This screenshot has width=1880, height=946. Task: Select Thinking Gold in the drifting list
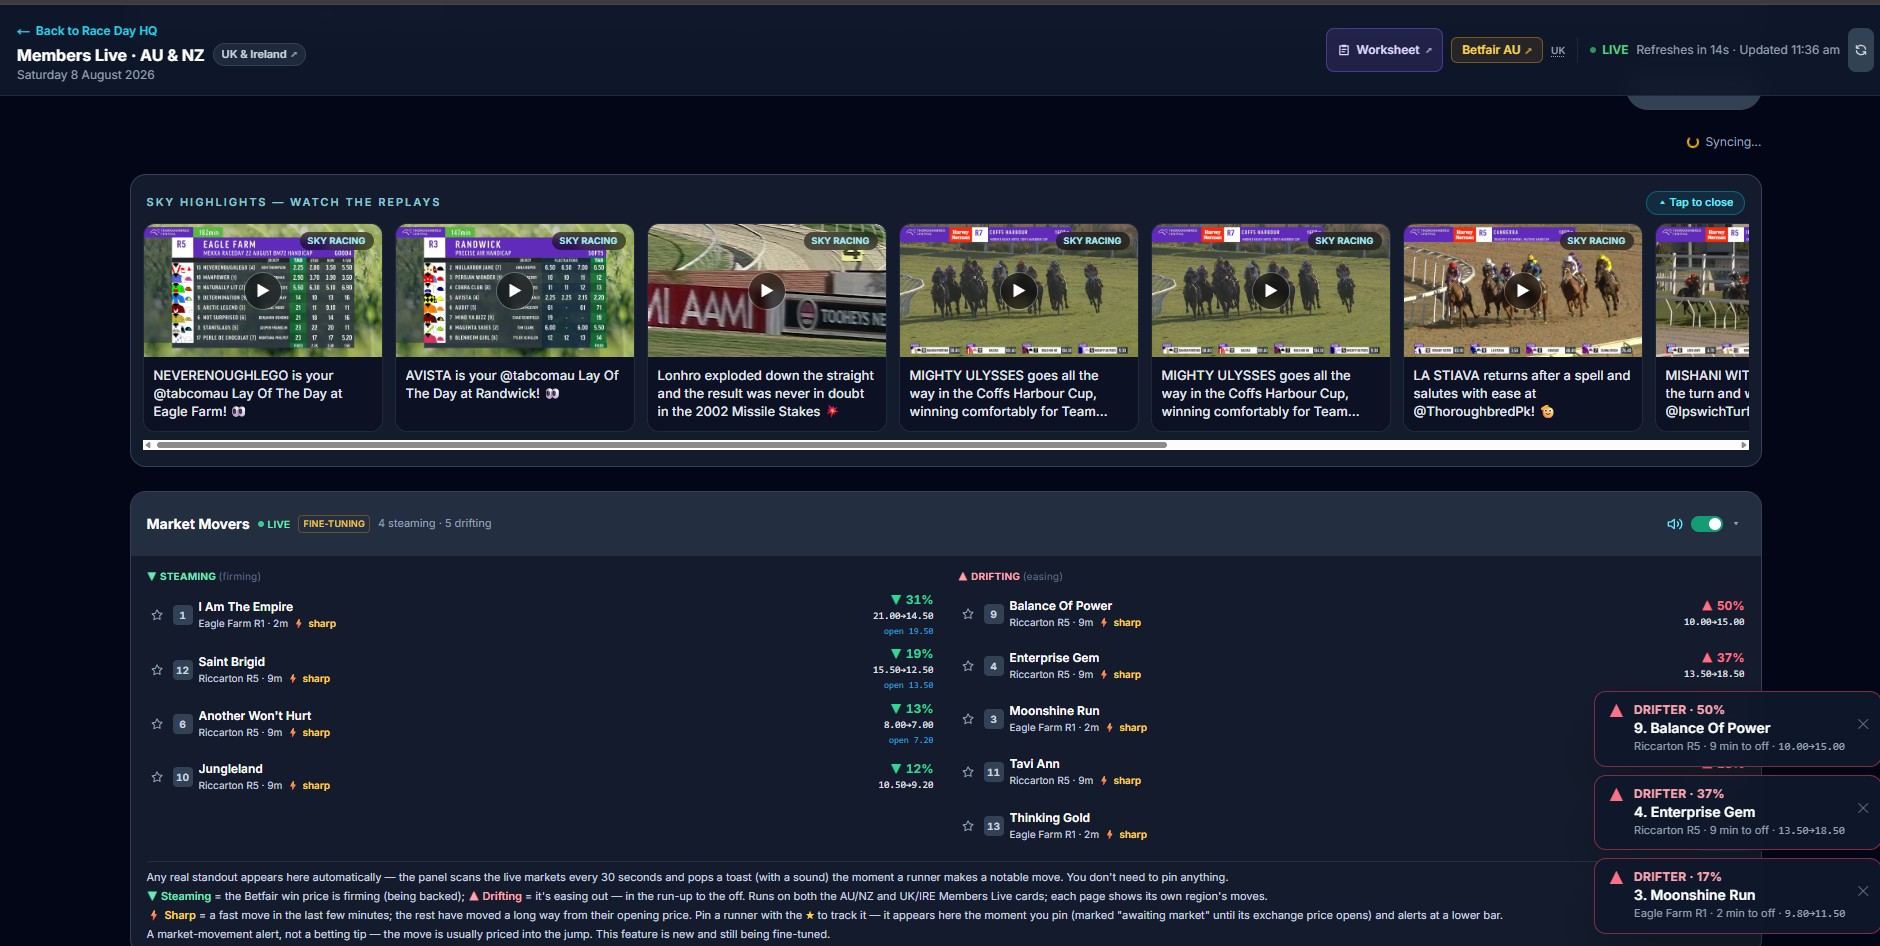coord(1050,818)
